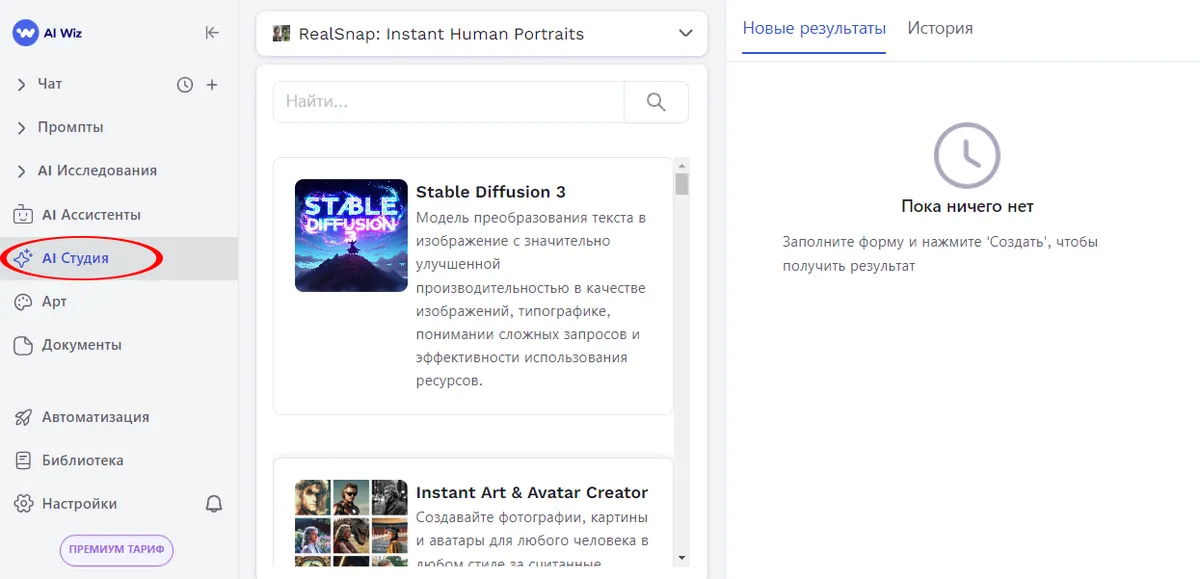
Task: Open the Арт palette section
Action: [x=54, y=302]
